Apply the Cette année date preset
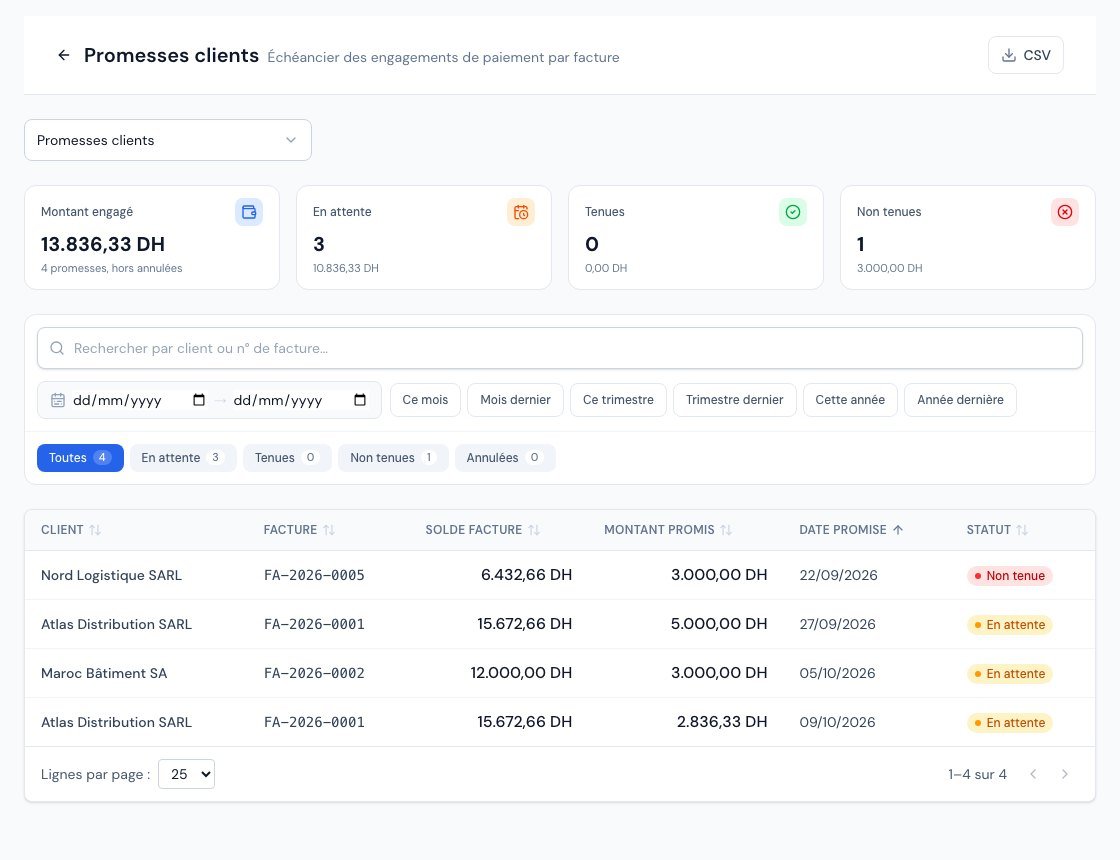The width and height of the screenshot is (1120, 860). coord(850,400)
